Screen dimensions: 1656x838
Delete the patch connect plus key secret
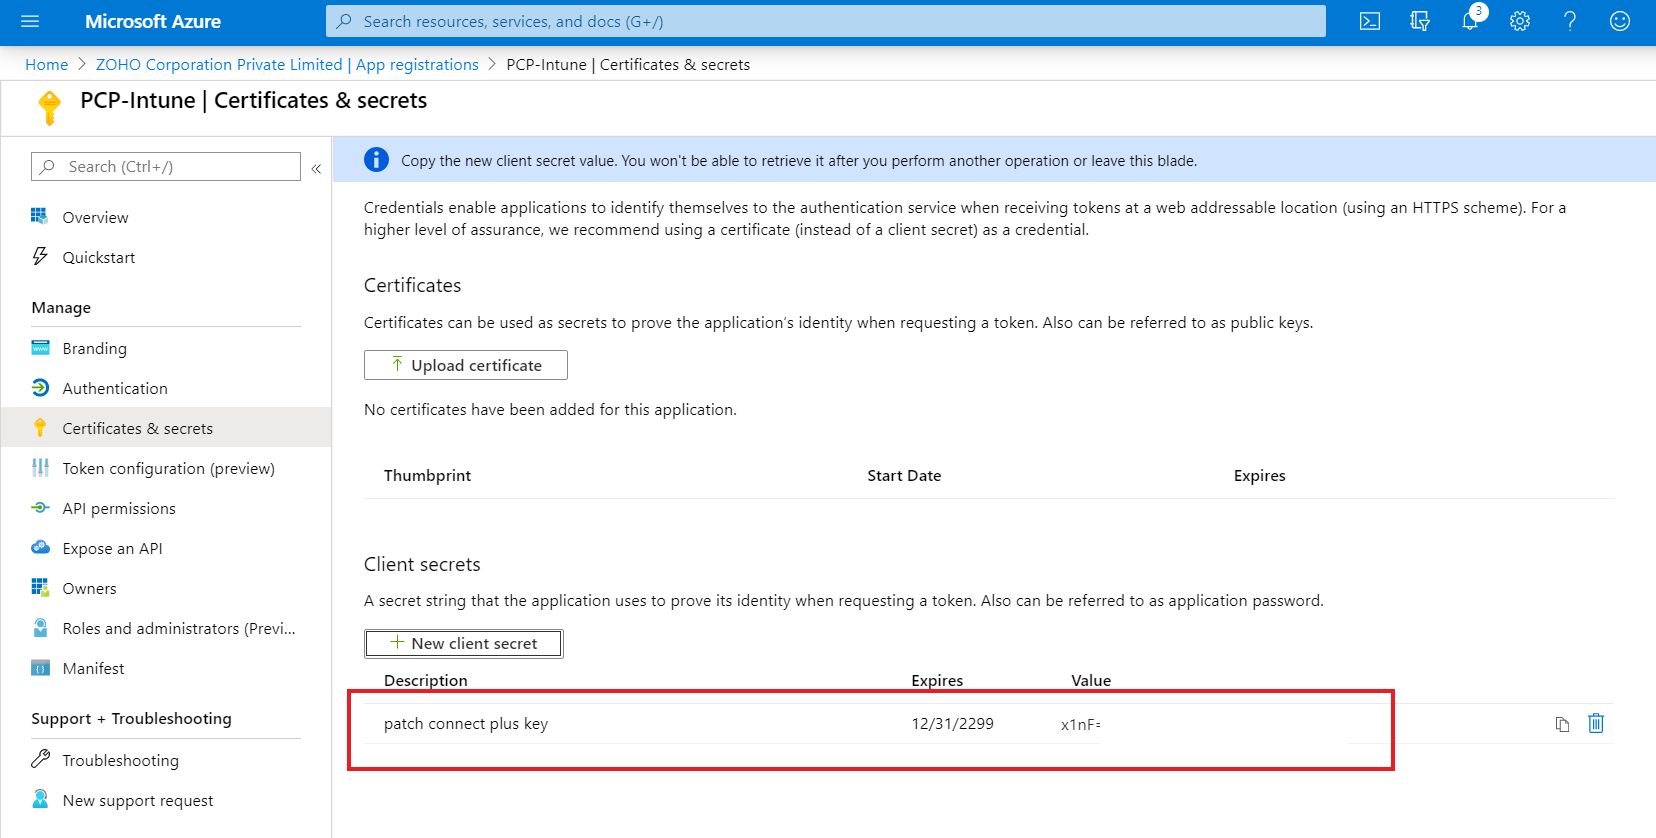click(x=1596, y=723)
